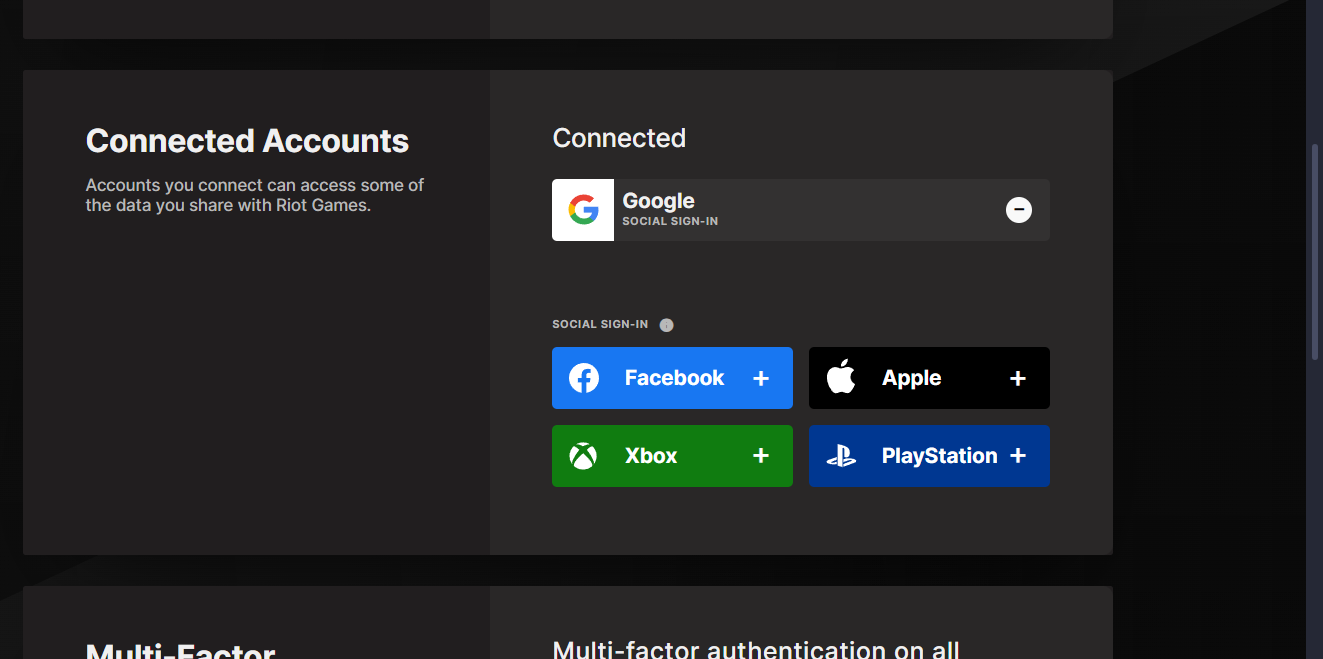The image size is (1323, 659).
Task: Open the Social Sign-In info tooltip icon
Action: [x=667, y=325]
